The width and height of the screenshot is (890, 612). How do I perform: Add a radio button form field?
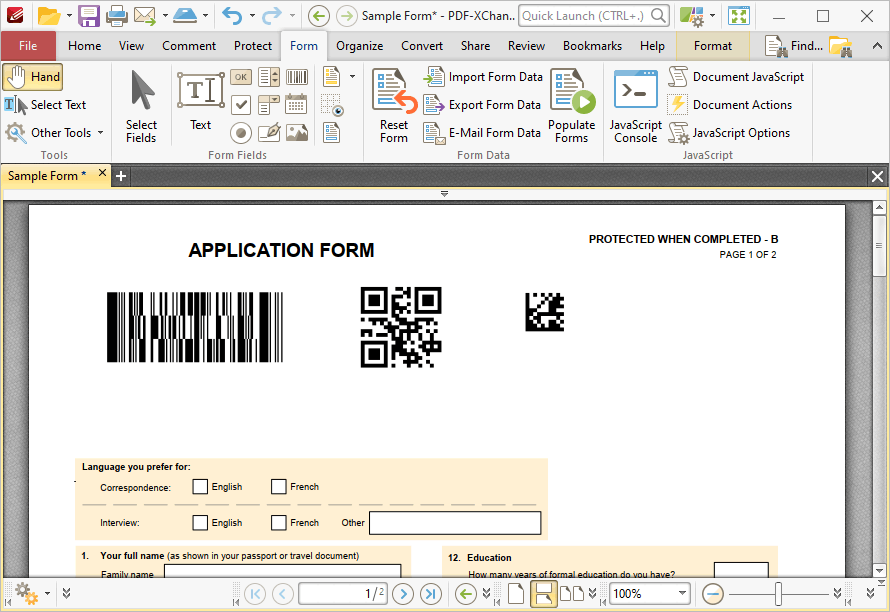[241, 133]
